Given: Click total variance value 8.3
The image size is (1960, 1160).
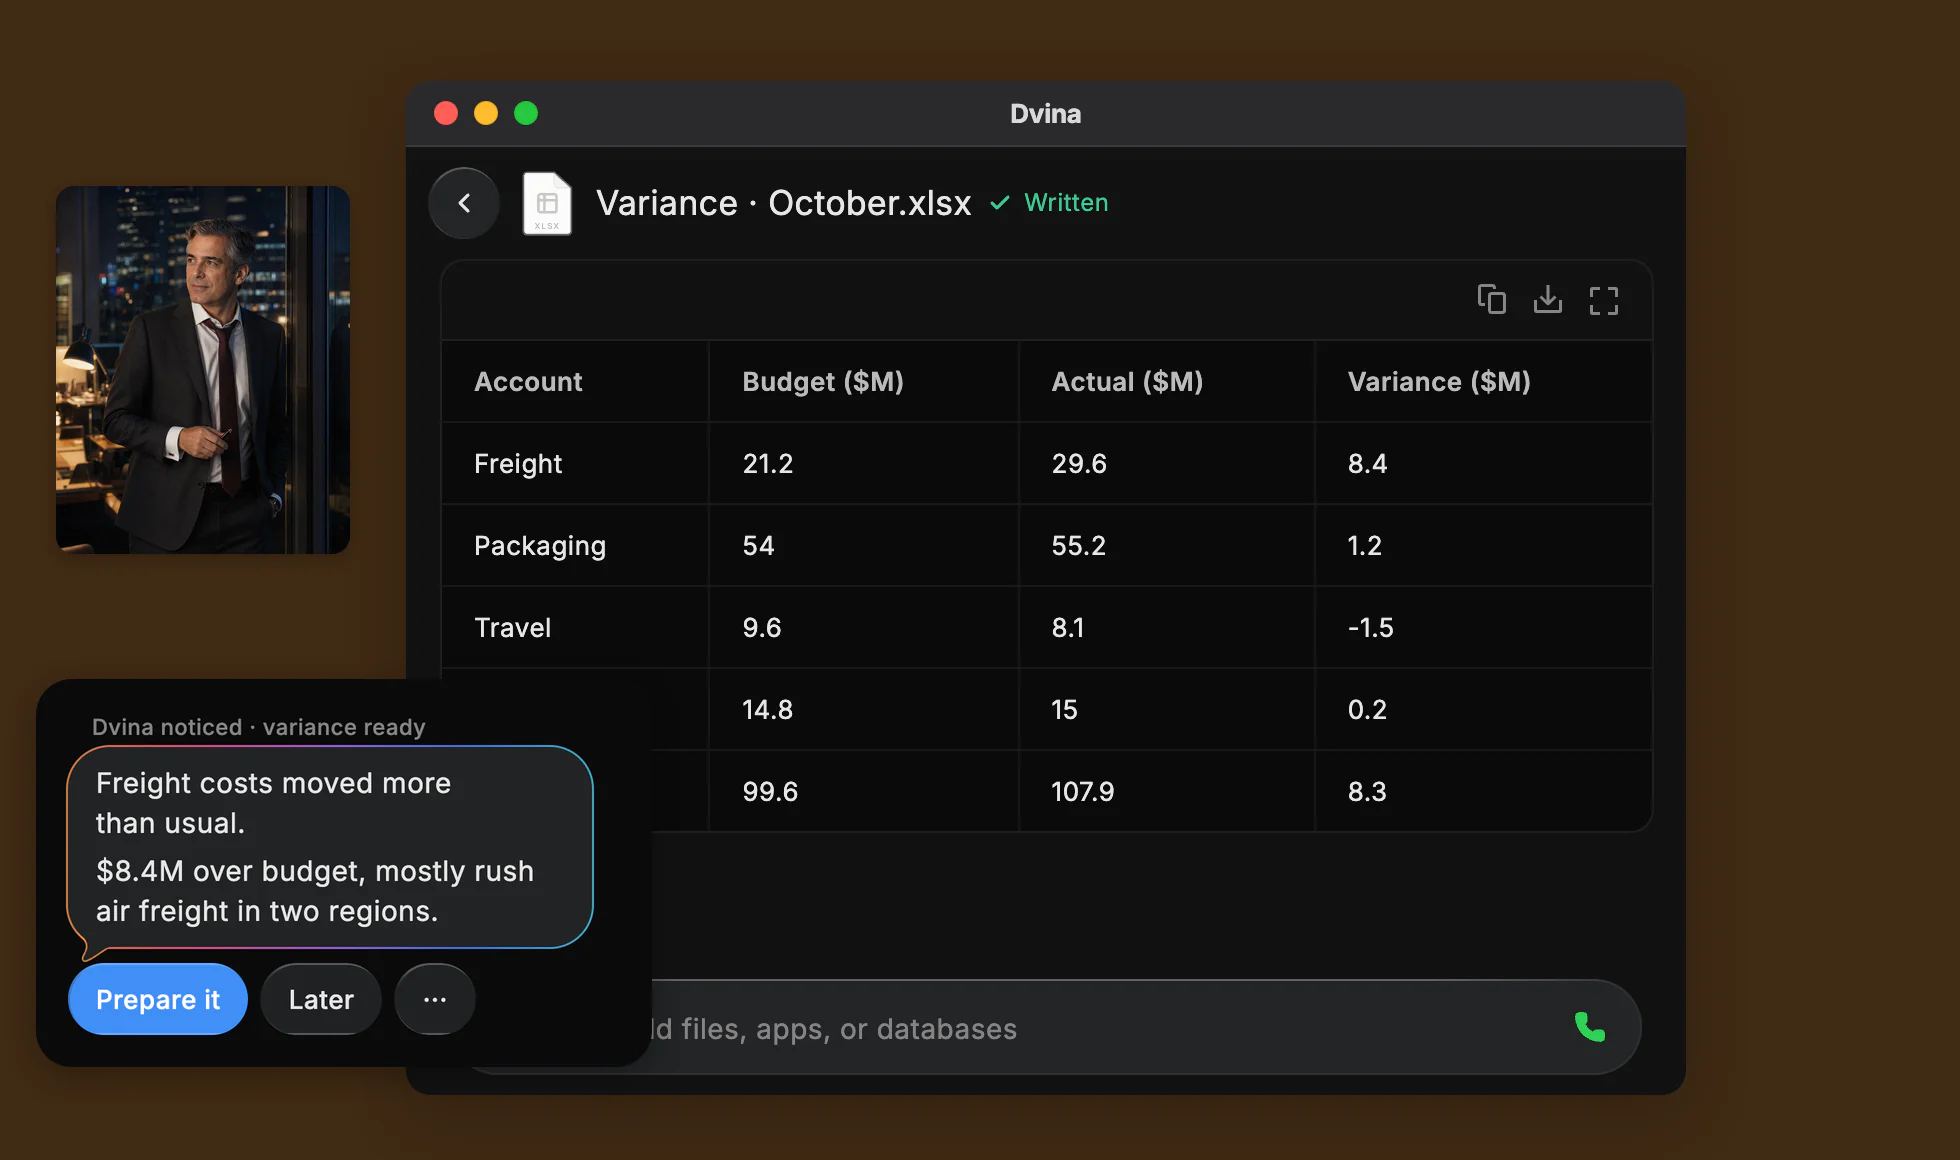Looking at the screenshot, I should 1367,792.
